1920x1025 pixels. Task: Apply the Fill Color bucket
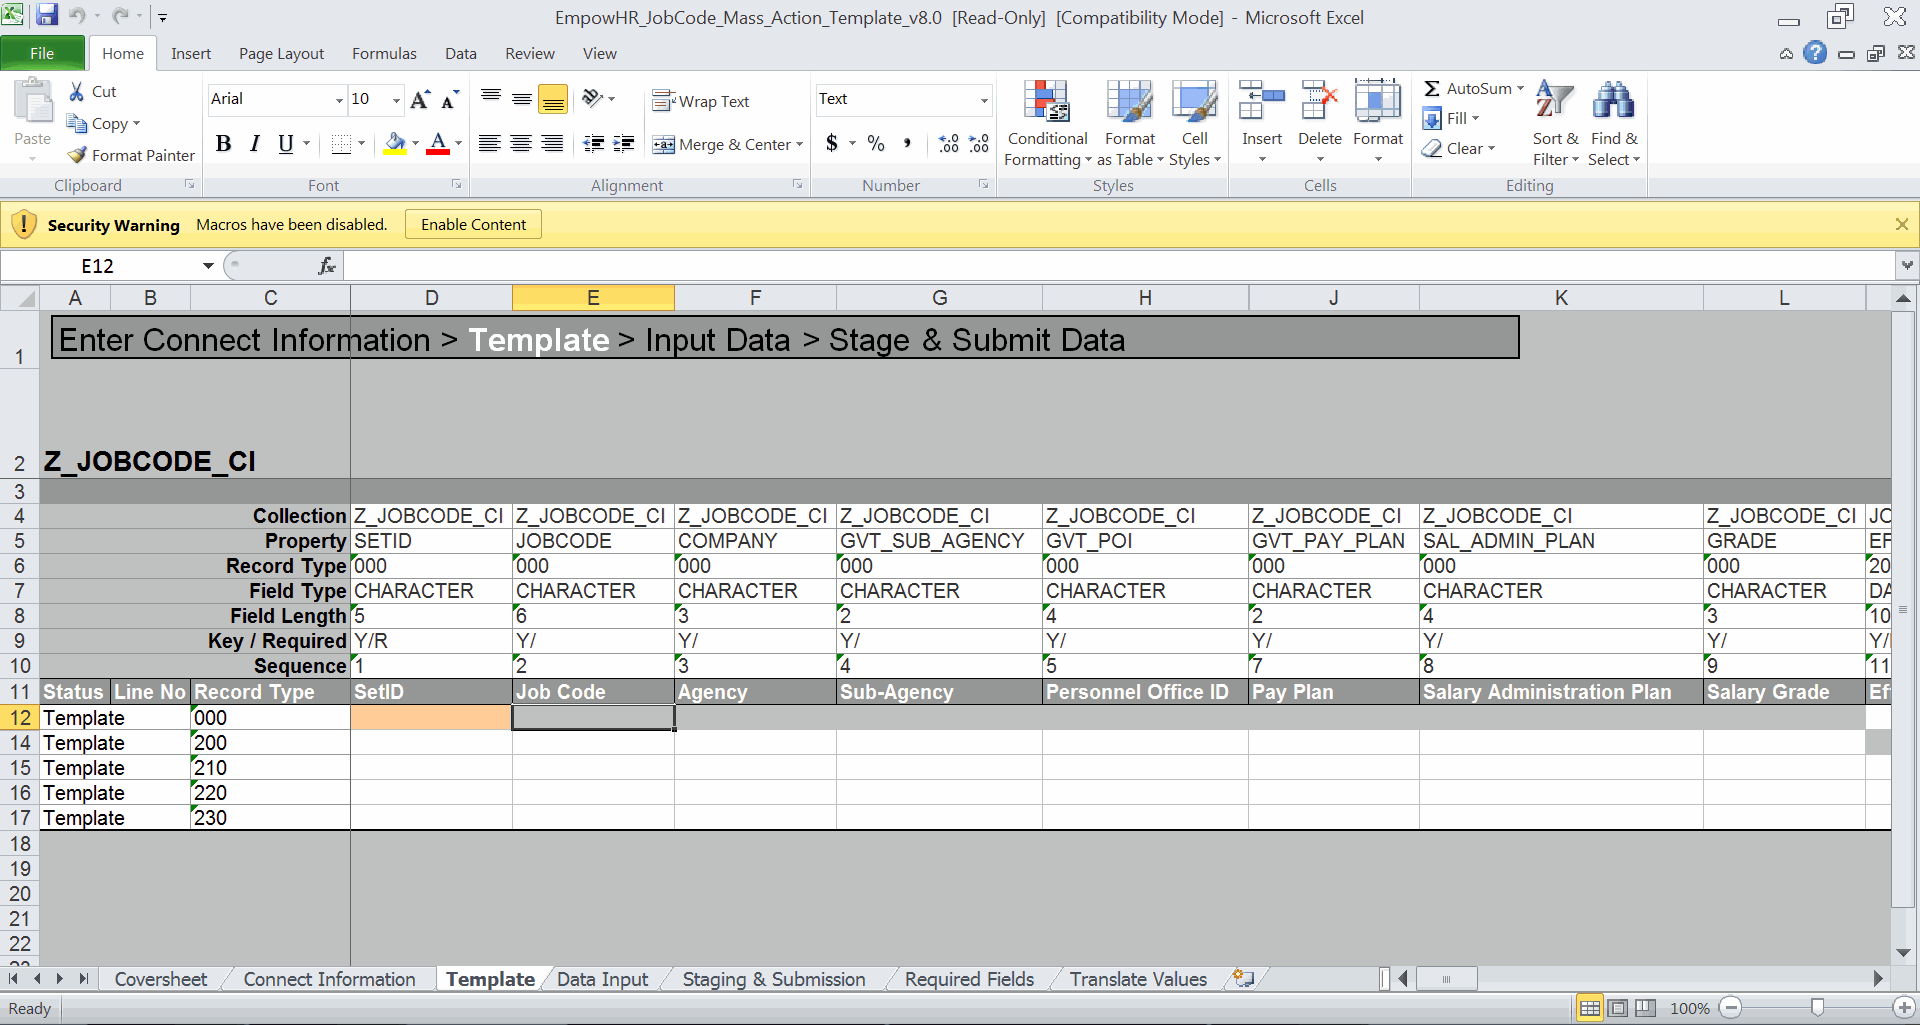click(x=395, y=144)
